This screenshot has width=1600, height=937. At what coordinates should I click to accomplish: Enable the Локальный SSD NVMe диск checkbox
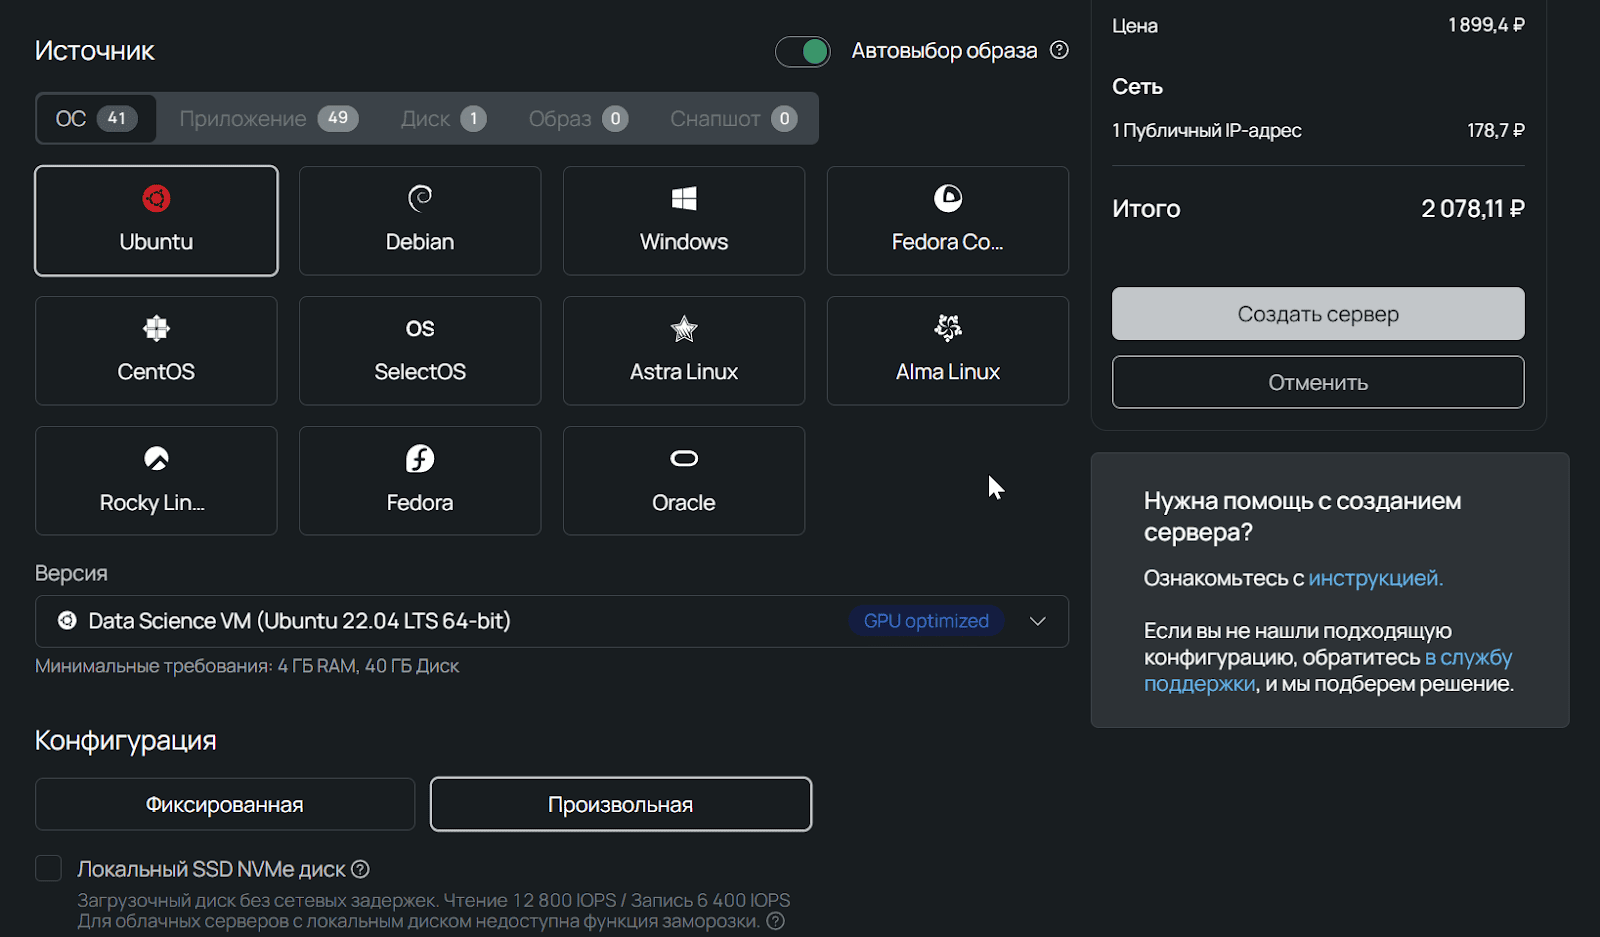click(x=49, y=868)
